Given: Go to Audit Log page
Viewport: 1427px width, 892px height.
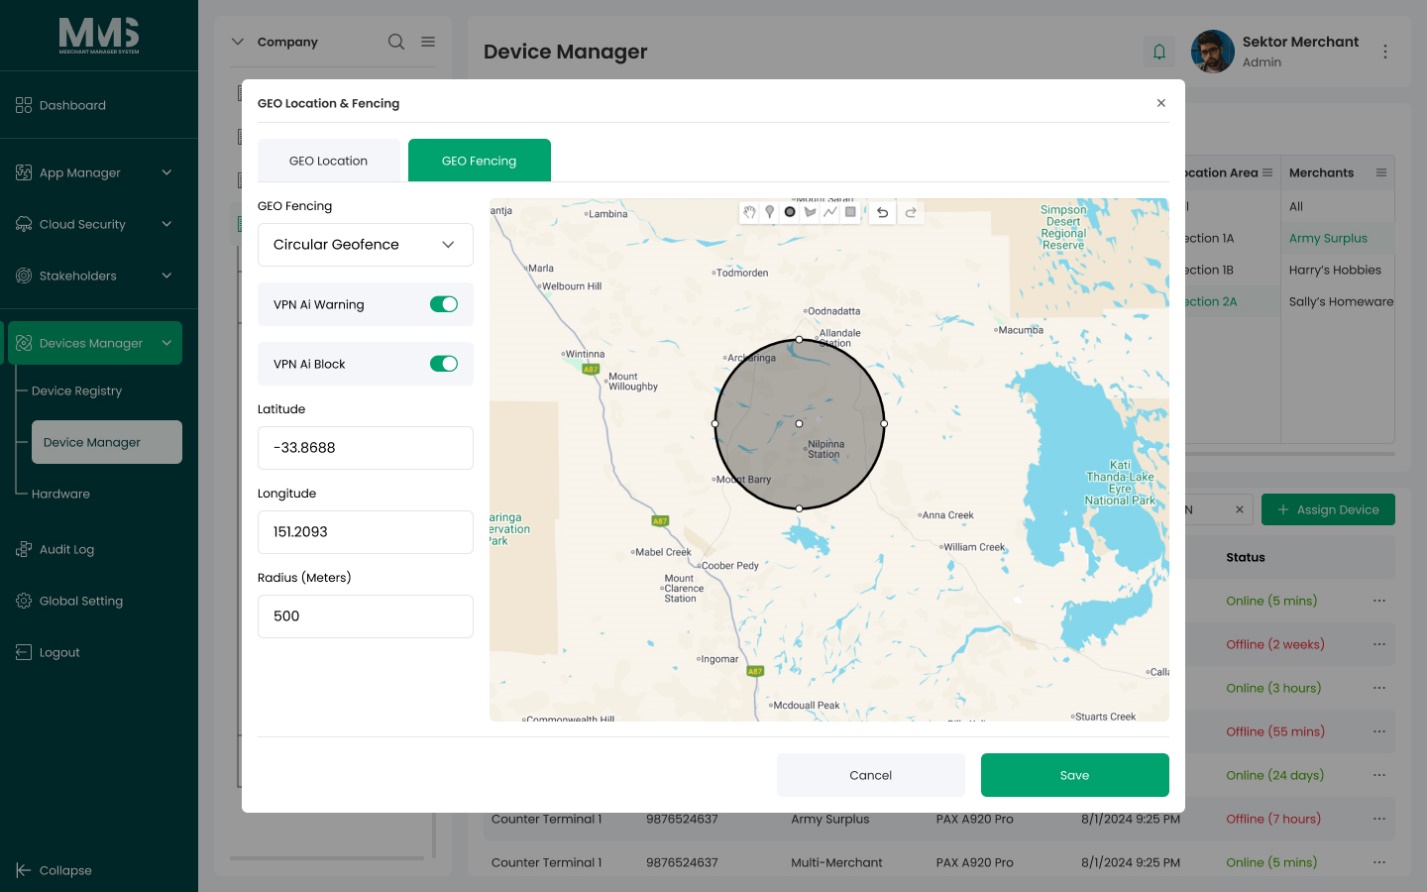Looking at the screenshot, I should pos(67,549).
